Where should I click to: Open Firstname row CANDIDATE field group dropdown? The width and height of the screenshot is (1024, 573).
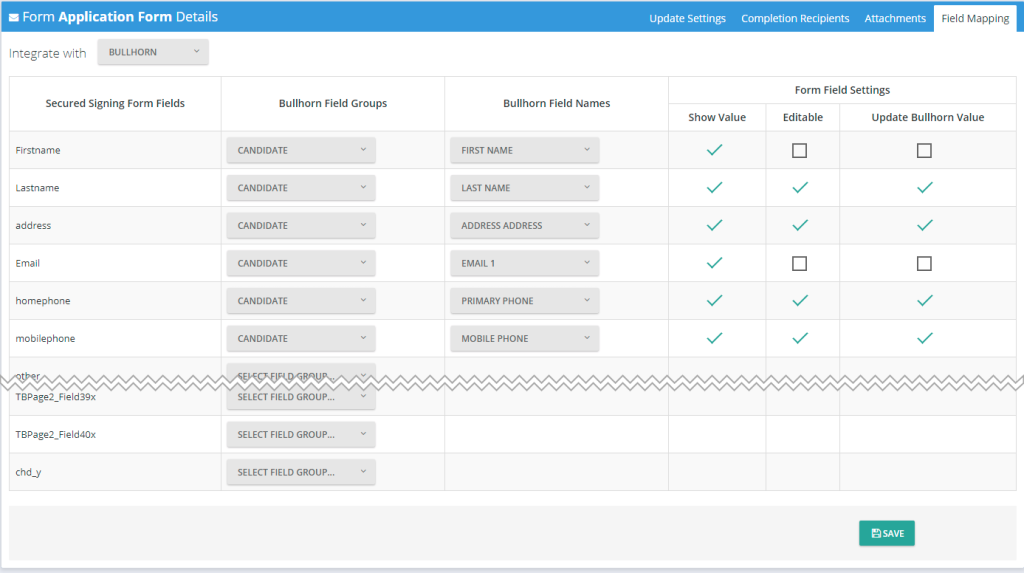coord(301,150)
